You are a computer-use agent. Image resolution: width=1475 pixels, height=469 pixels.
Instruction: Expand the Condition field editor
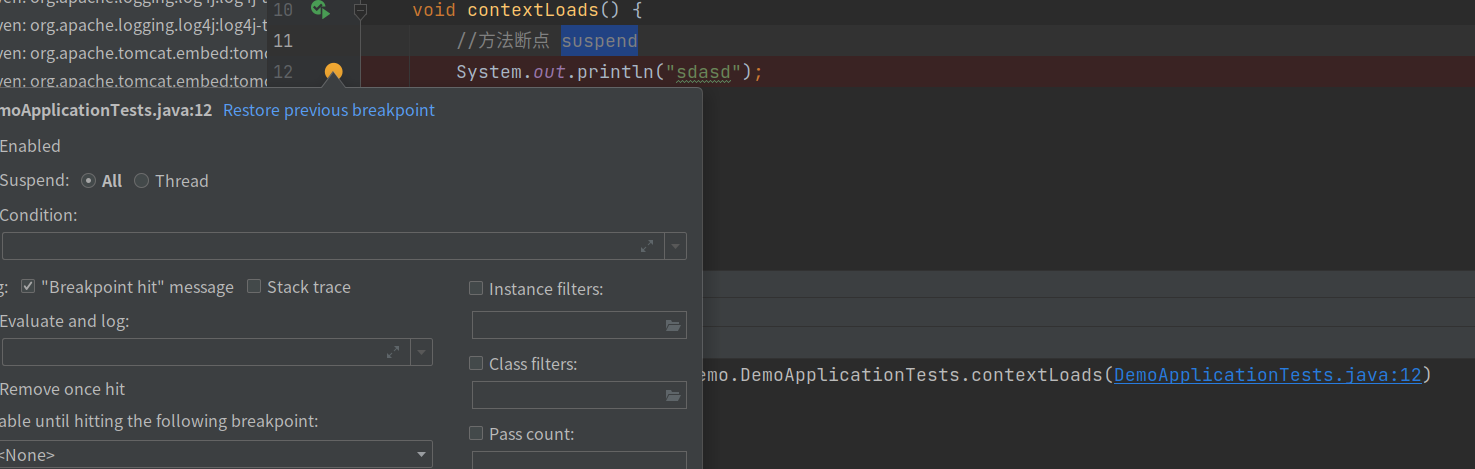click(647, 246)
